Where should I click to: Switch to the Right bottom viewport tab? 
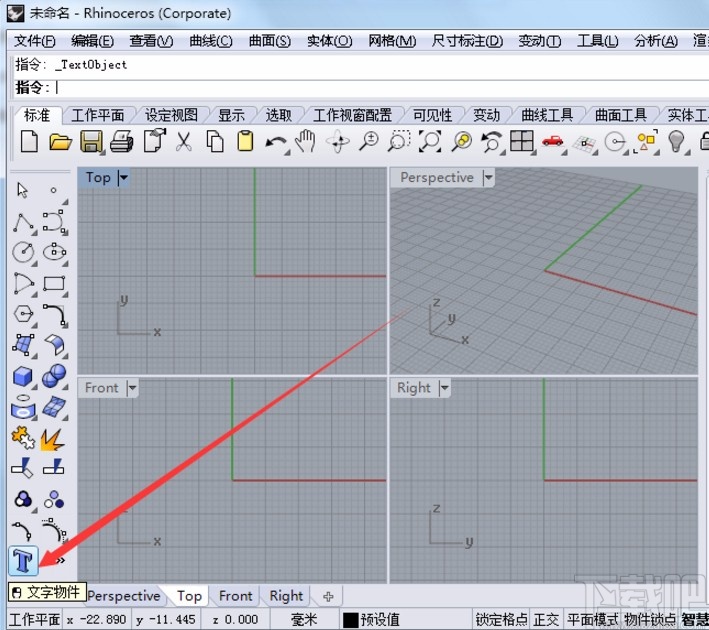coord(286,596)
